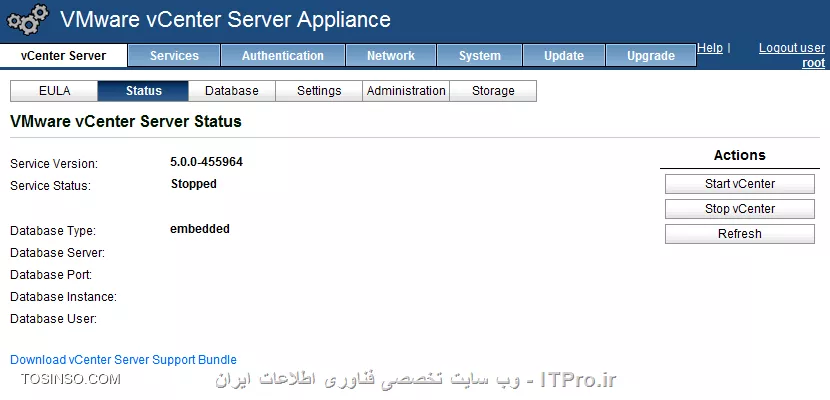This screenshot has height=400, width=830.
Task: Switch to the Services tab
Action: (174, 56)
